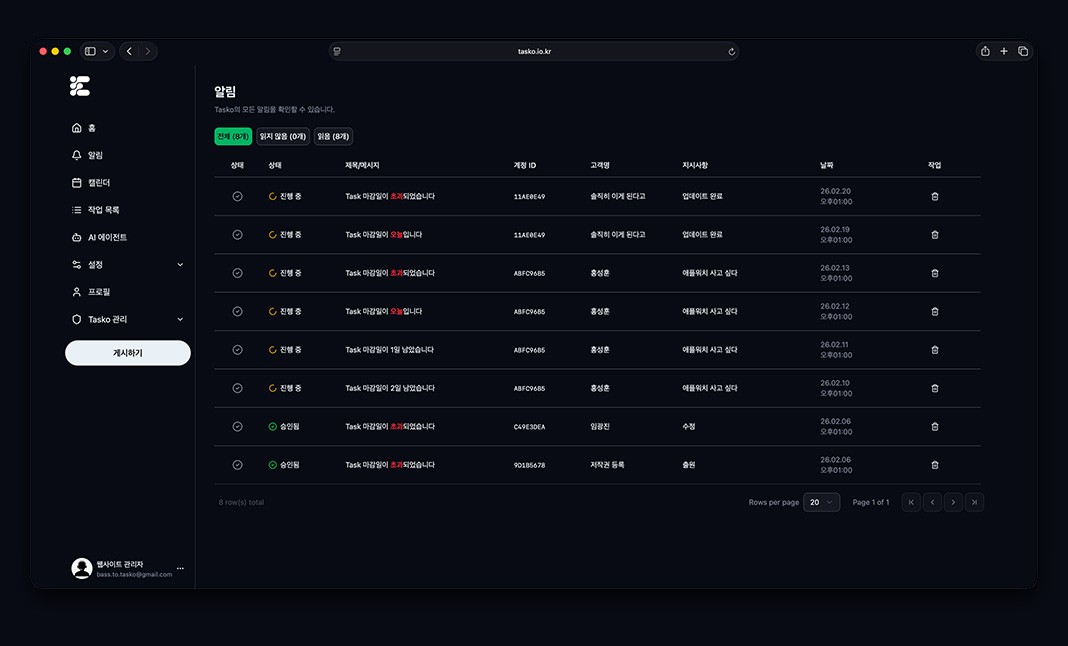Reload the tasko.io.kr page

[732, 51]
